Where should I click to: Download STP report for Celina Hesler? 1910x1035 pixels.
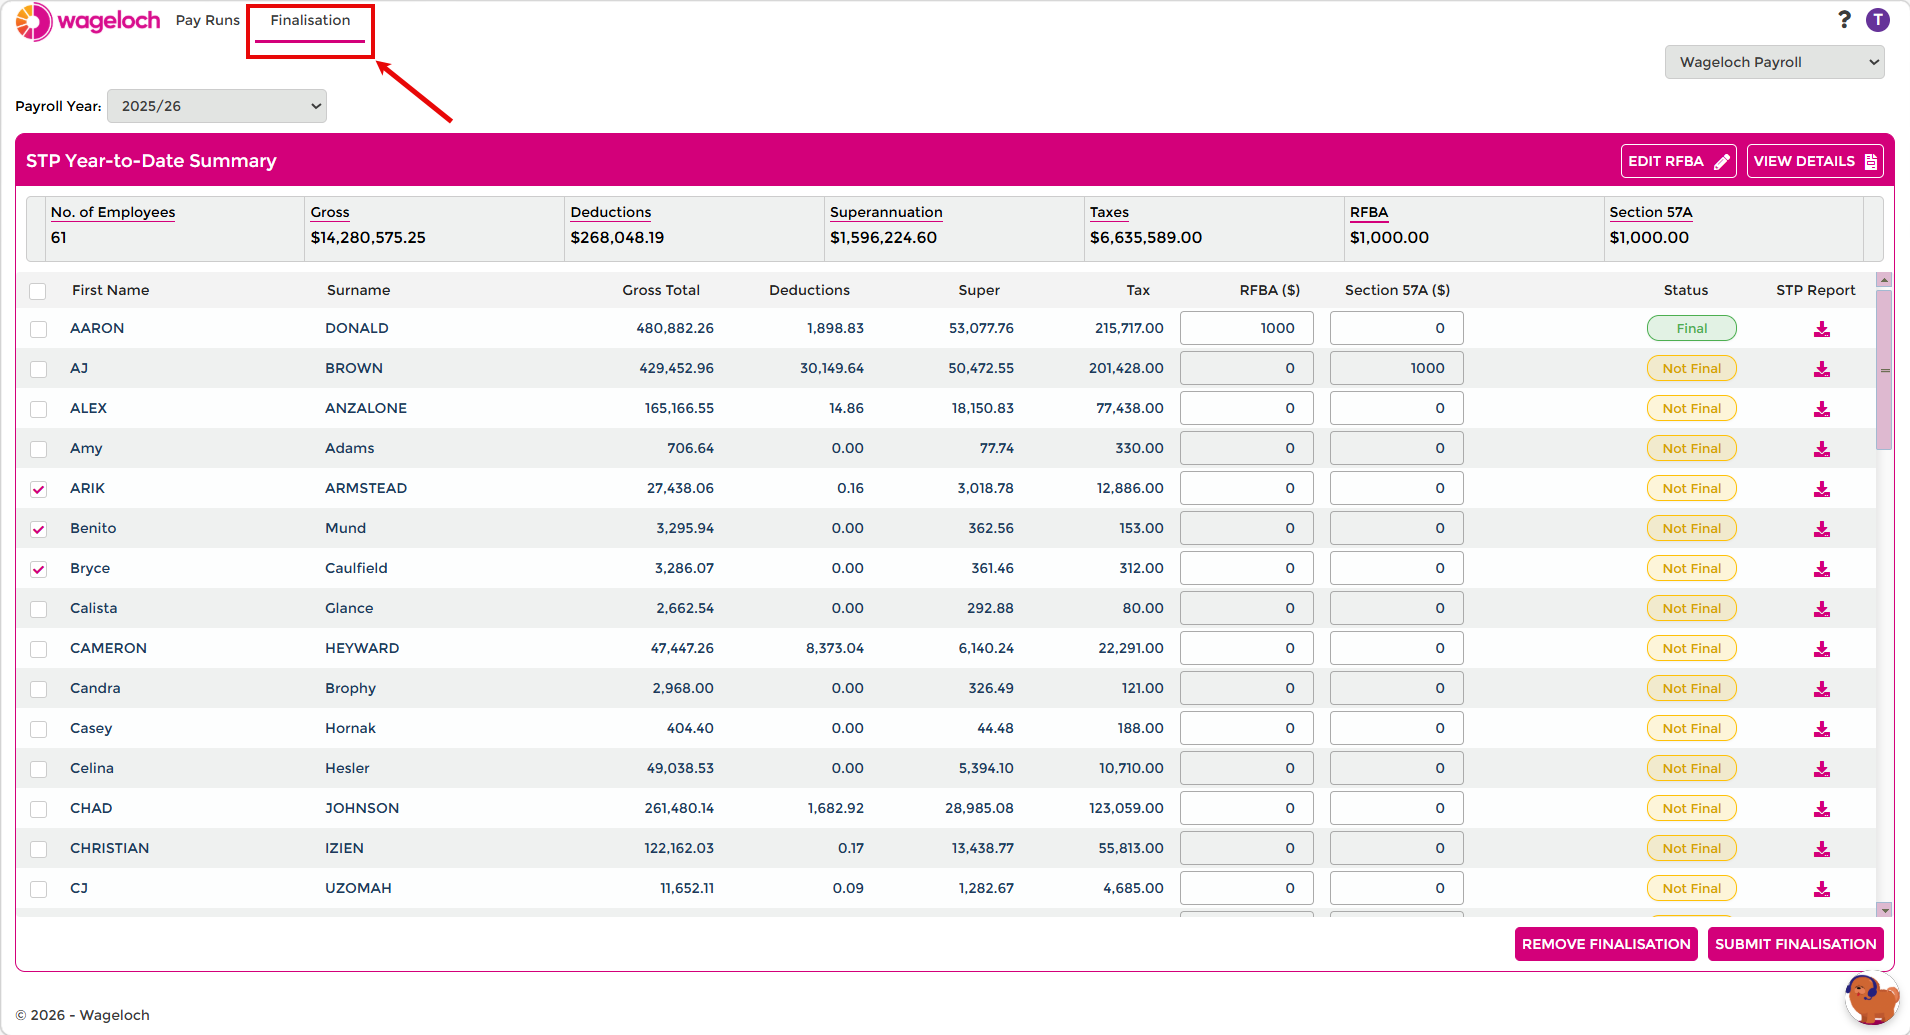[x=1822, y=769]
